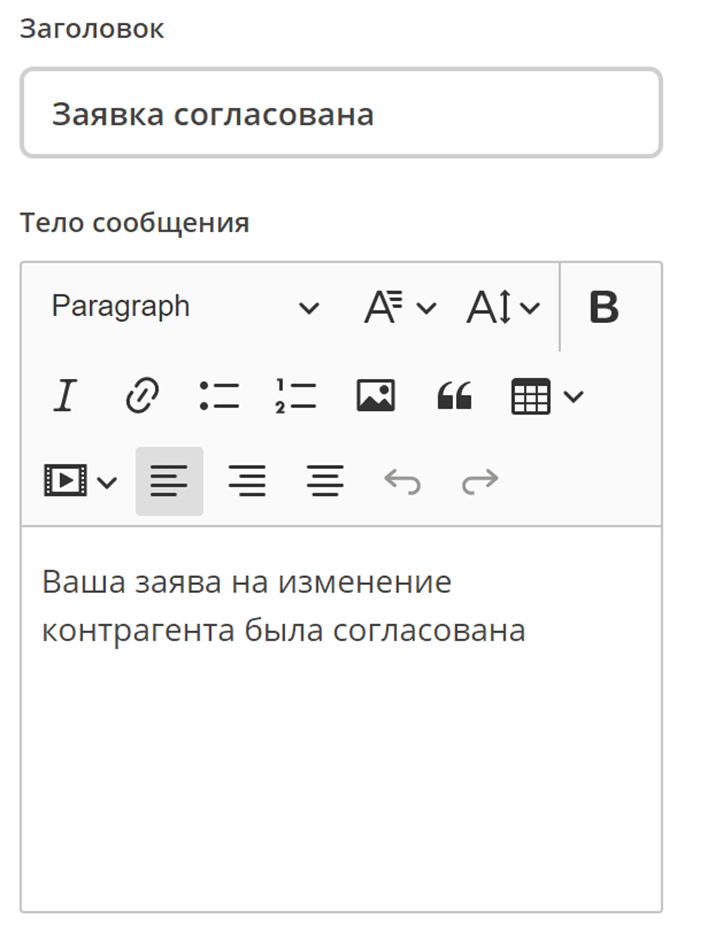
Task: Open the Paragraph heading style dropdown
Action: (186, 307)
